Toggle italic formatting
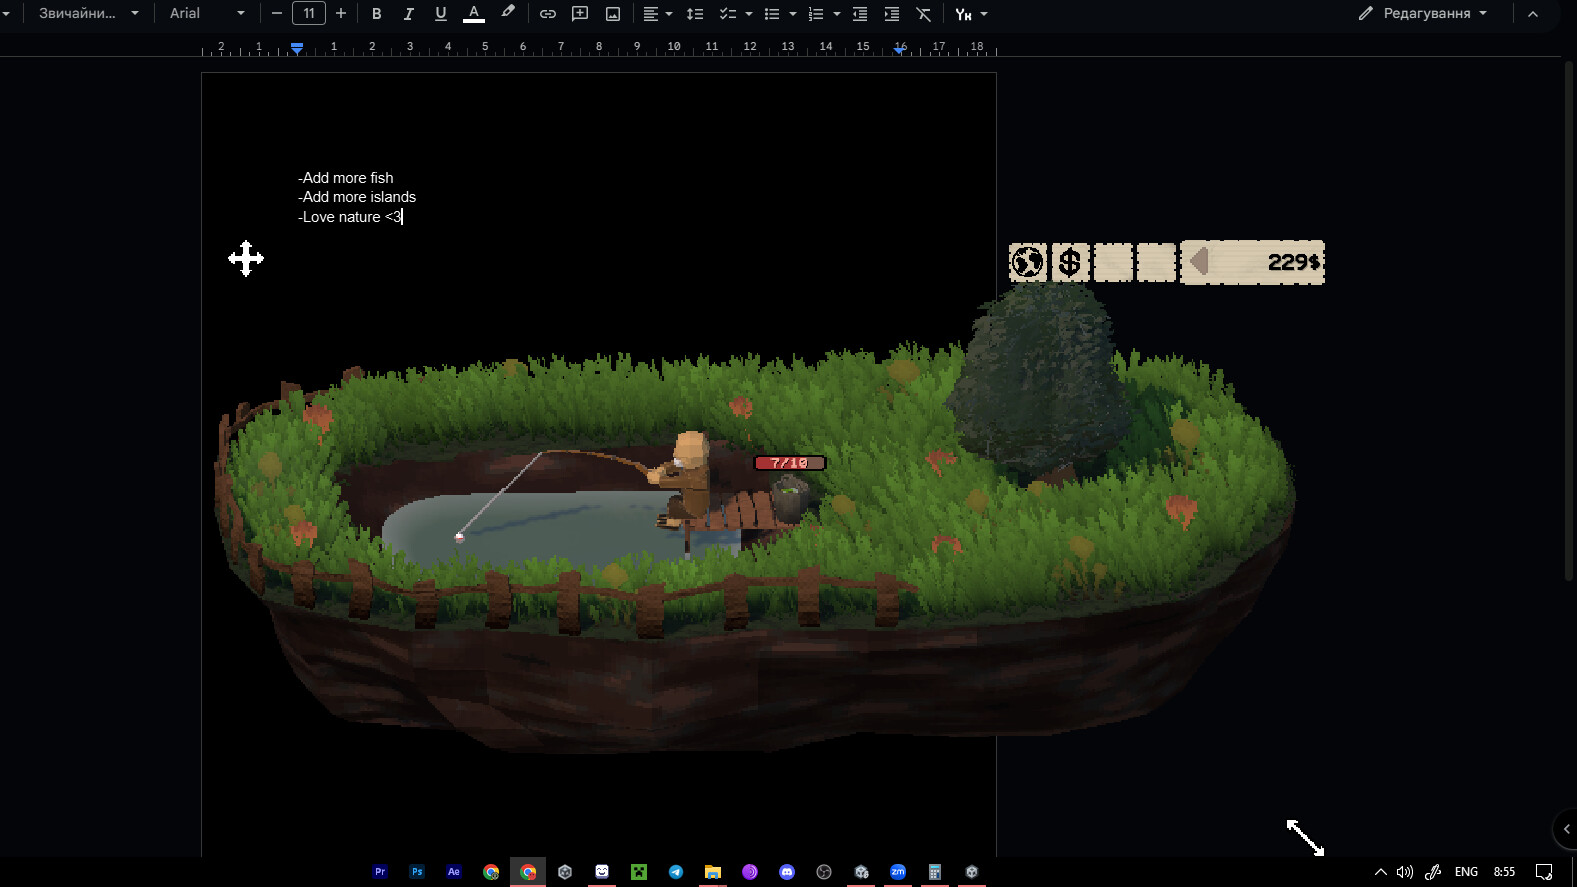The width and height of the screenshot is (1577, 887). click(408, 14)
